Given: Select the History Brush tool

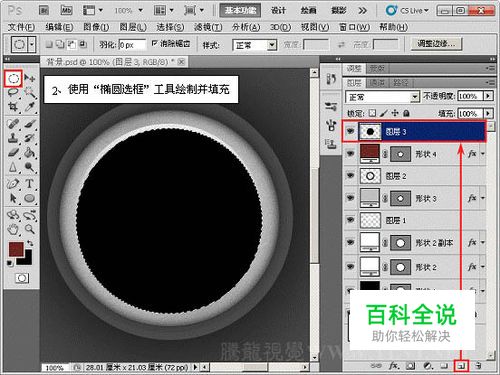Looking at the screenshot, I should tap(30, 138).
